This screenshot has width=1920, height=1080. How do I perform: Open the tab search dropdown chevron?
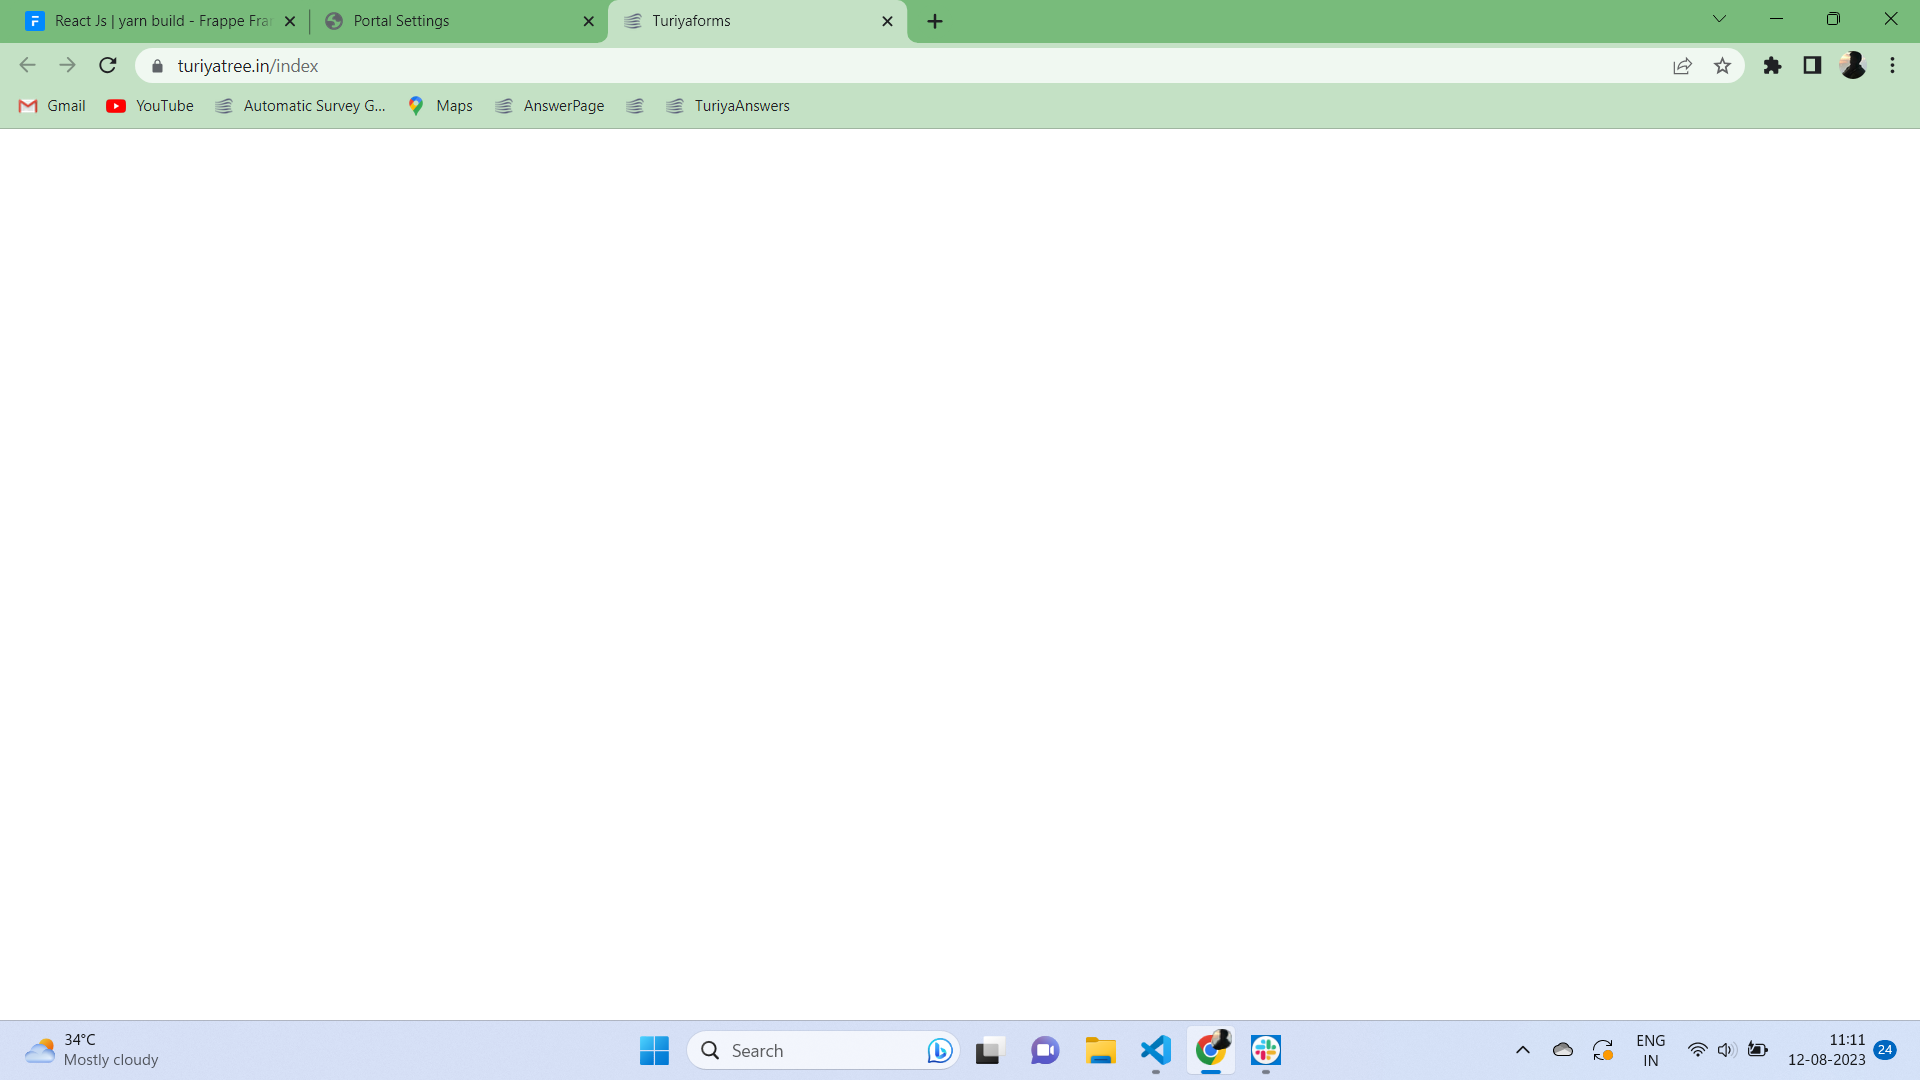click(x=1719, y=19)
